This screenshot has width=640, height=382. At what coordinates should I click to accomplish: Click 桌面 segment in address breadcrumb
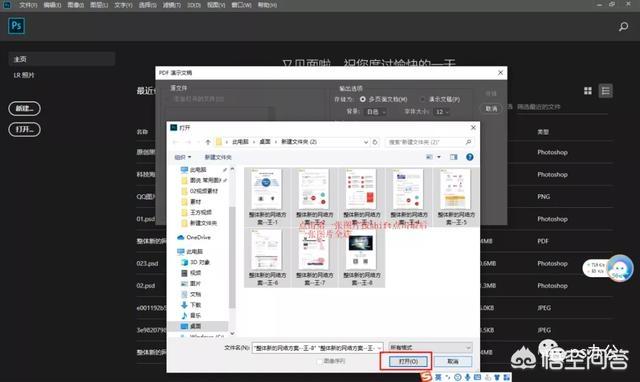click(x=265, y=142)
